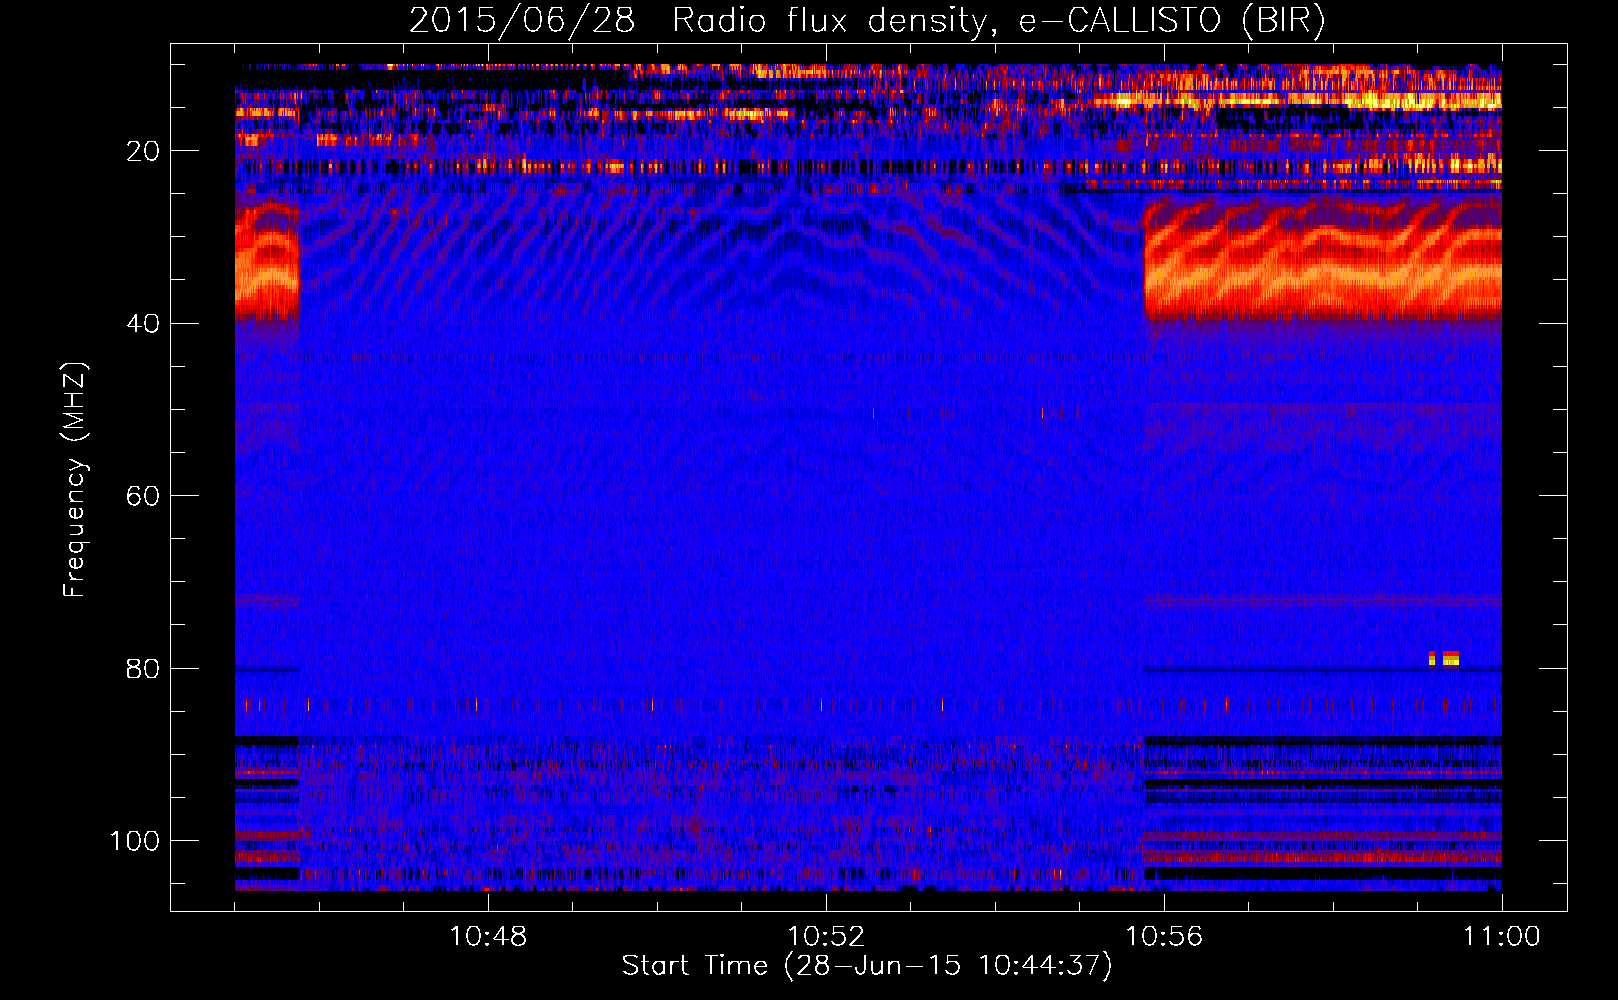The image size is (1618, 1000).
Task: Click the "100" frequency tick label
Action: (x=135, y=841)
